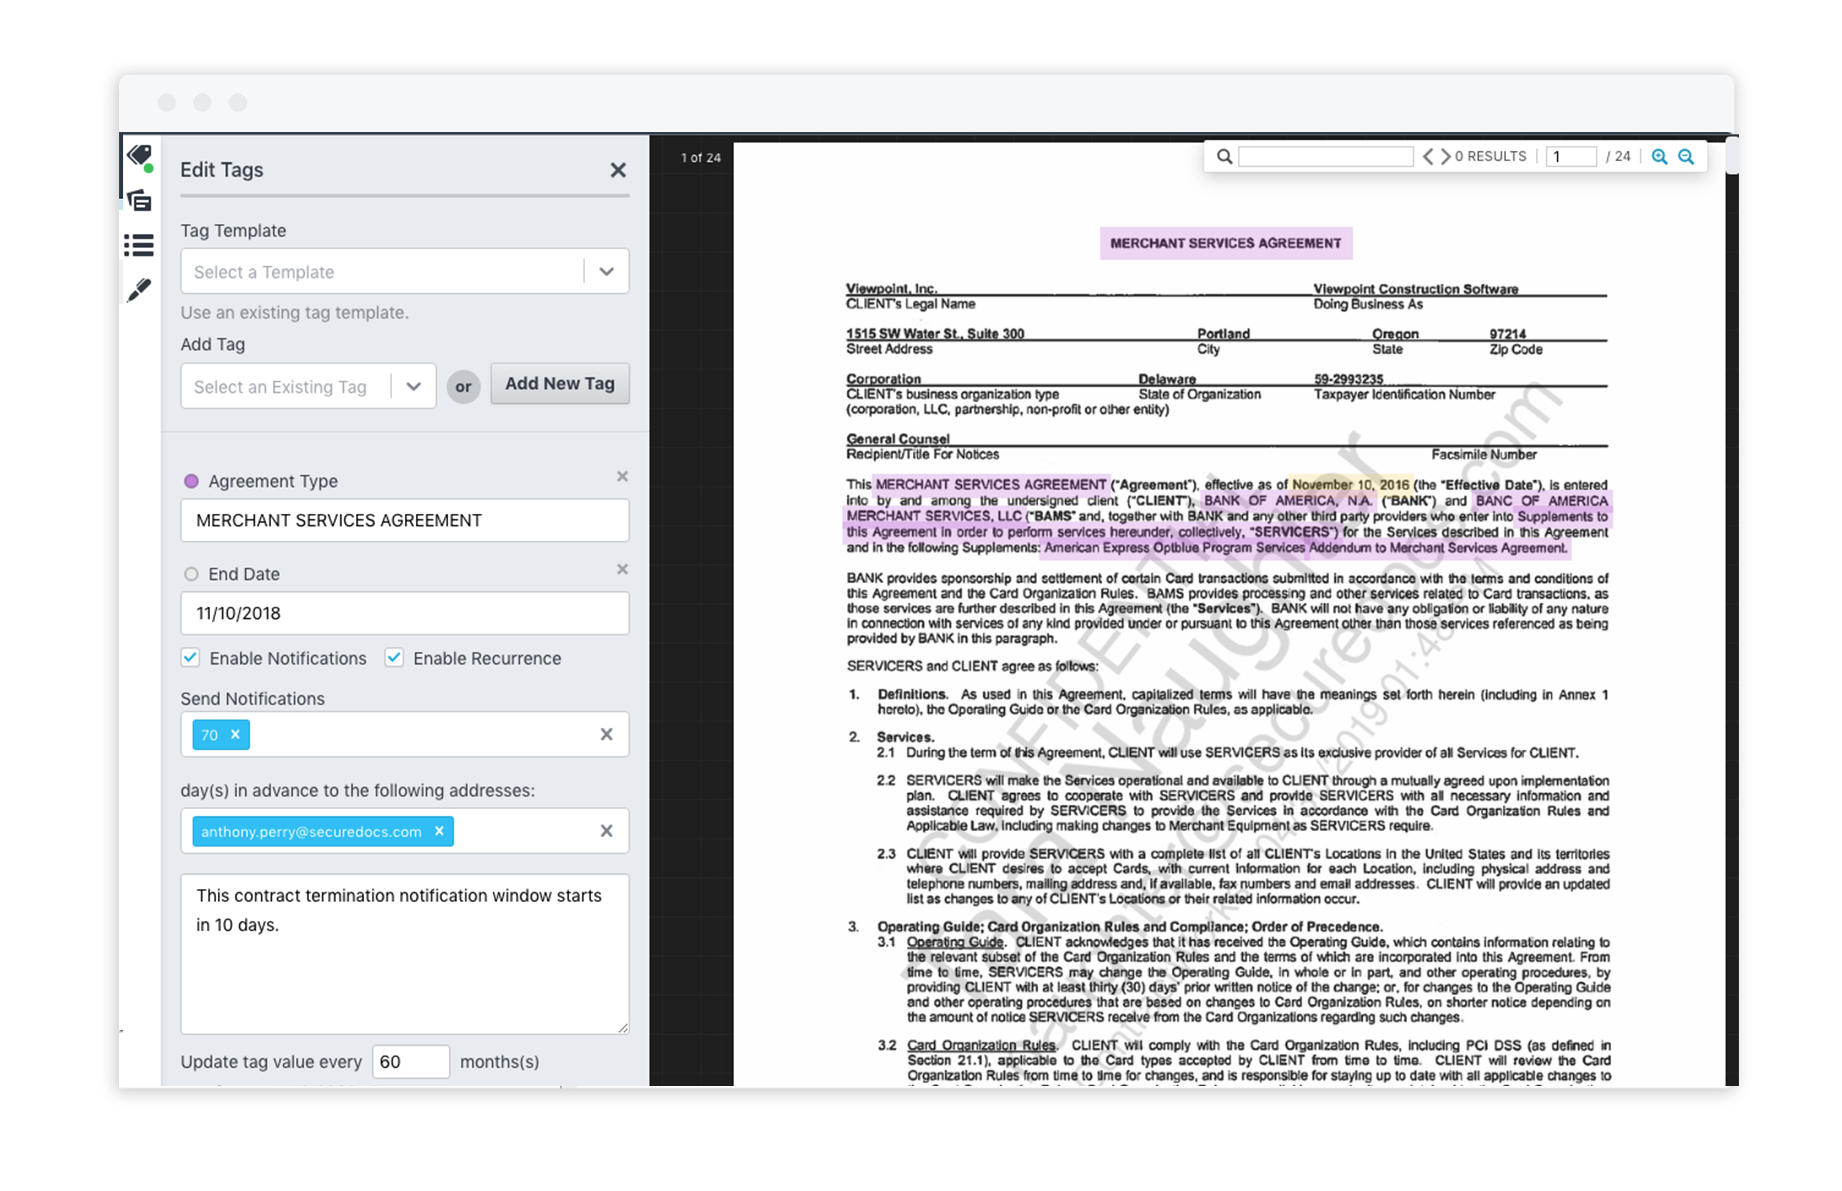The height and width of the screenshot is (1191, 1842).
Task: Go to the next search result
Action: pos(1447,156)
